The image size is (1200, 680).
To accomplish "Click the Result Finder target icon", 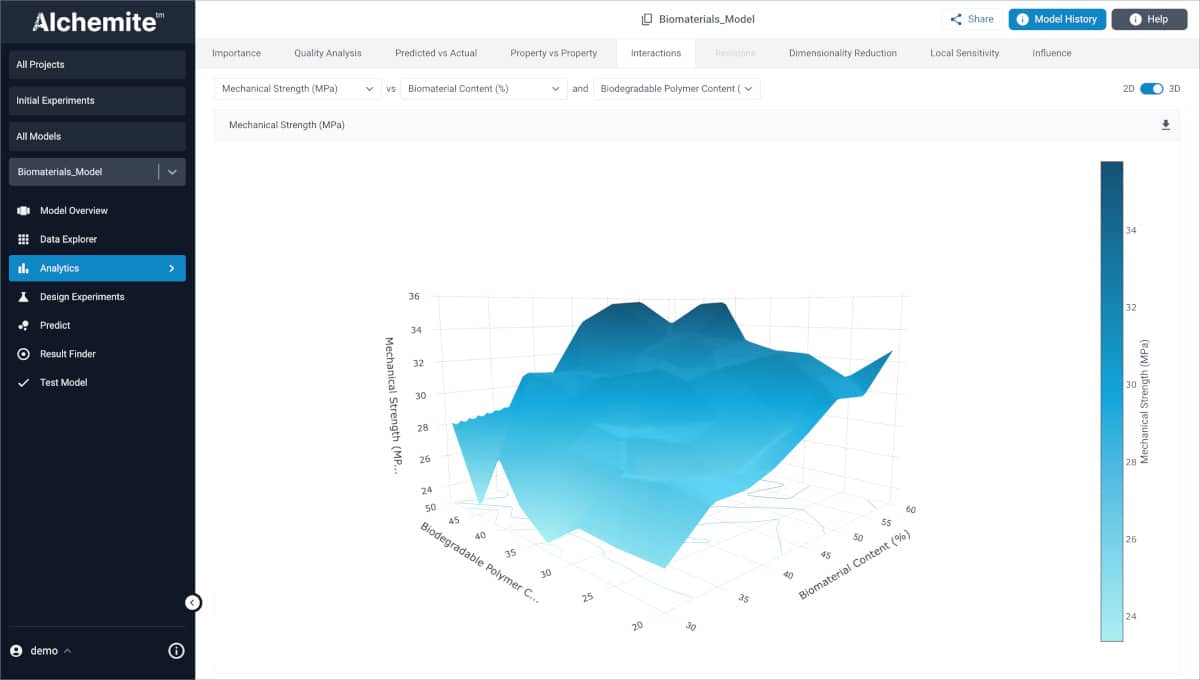I will 23,354.
